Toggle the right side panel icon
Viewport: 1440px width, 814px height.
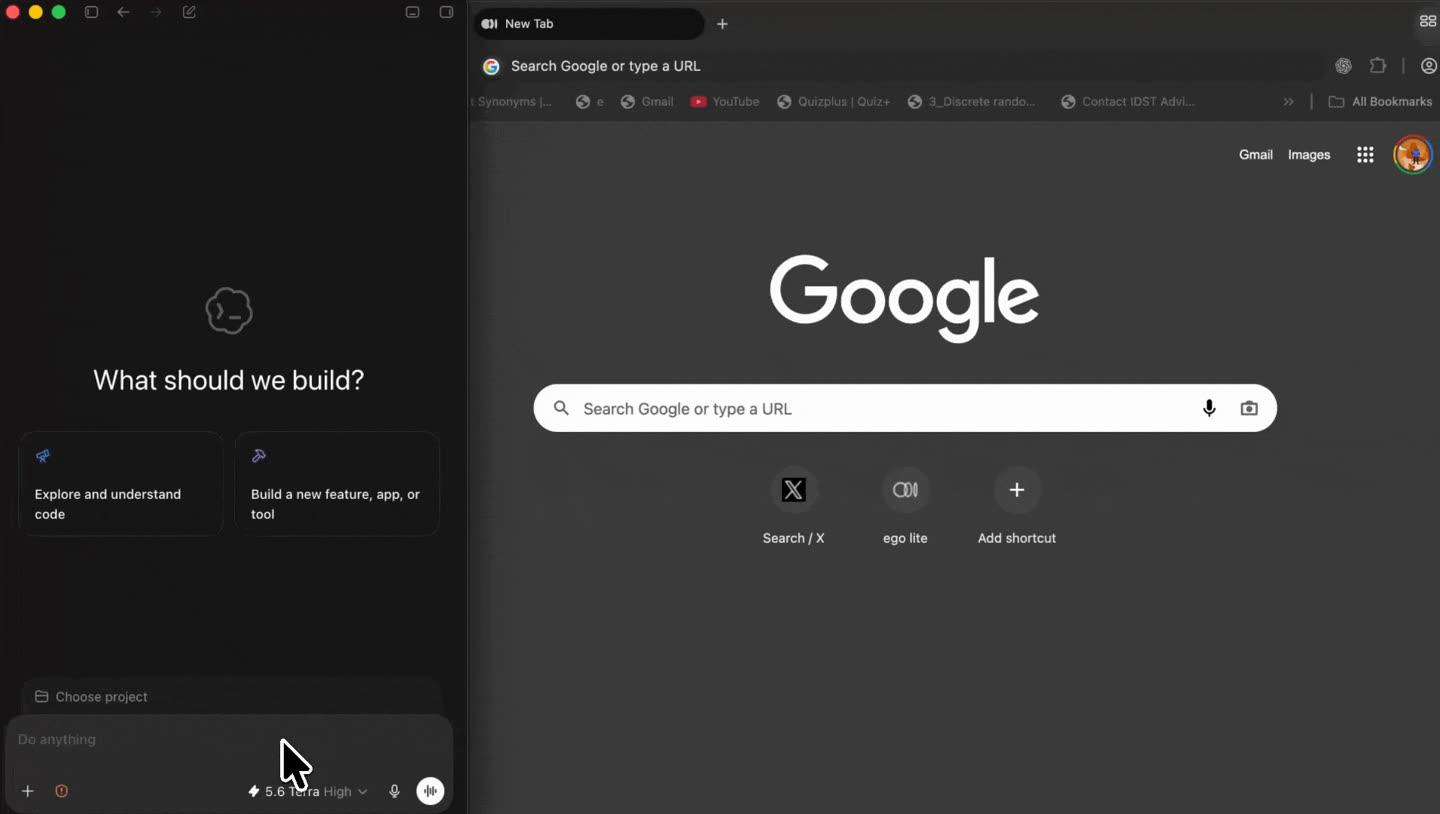tap(446, 12)
